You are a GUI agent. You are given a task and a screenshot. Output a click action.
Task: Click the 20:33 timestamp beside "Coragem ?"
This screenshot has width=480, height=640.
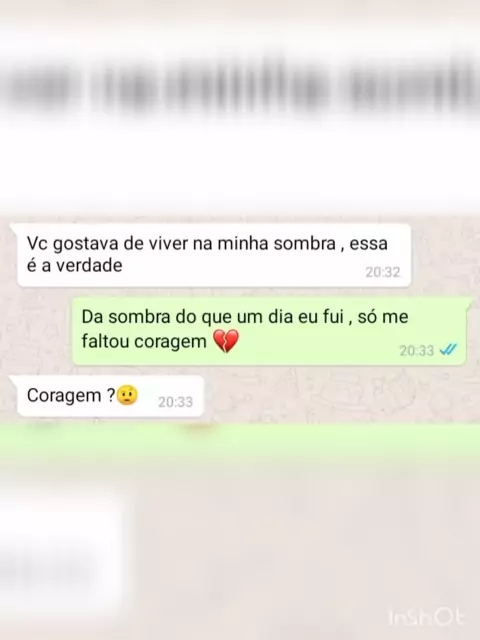tap(175, 402)
